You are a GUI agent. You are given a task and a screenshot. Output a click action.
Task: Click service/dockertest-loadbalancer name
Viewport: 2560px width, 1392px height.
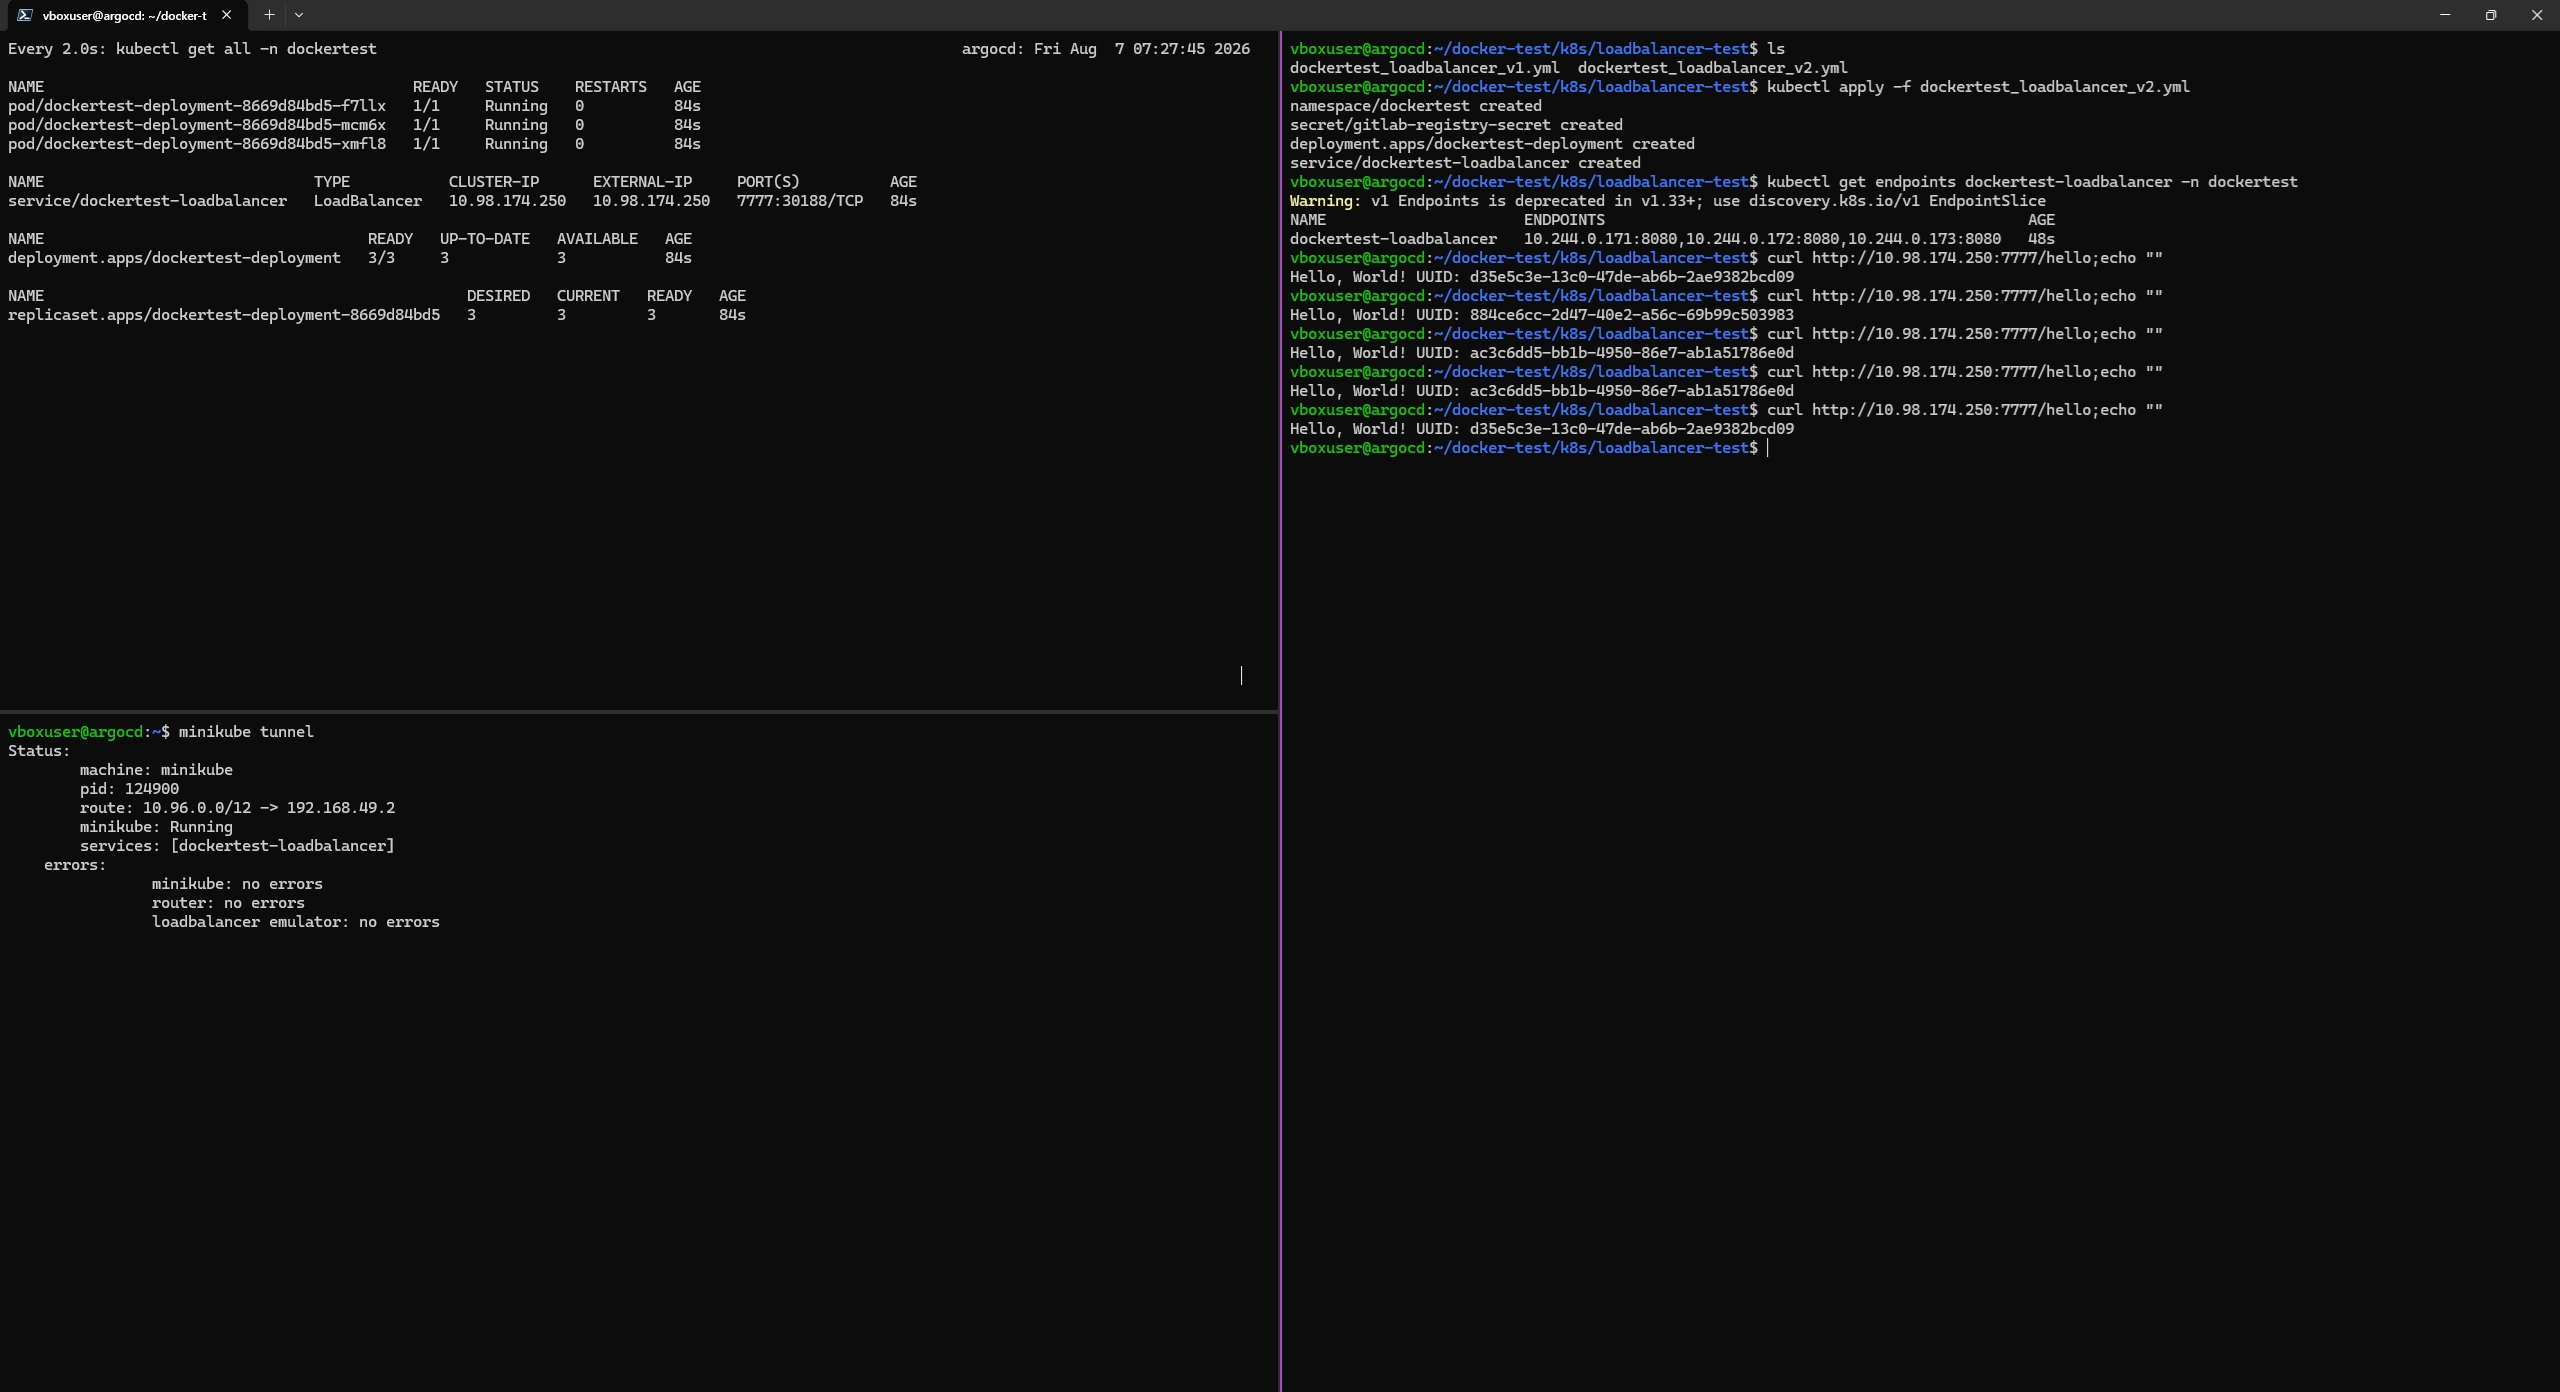(148, 201)
